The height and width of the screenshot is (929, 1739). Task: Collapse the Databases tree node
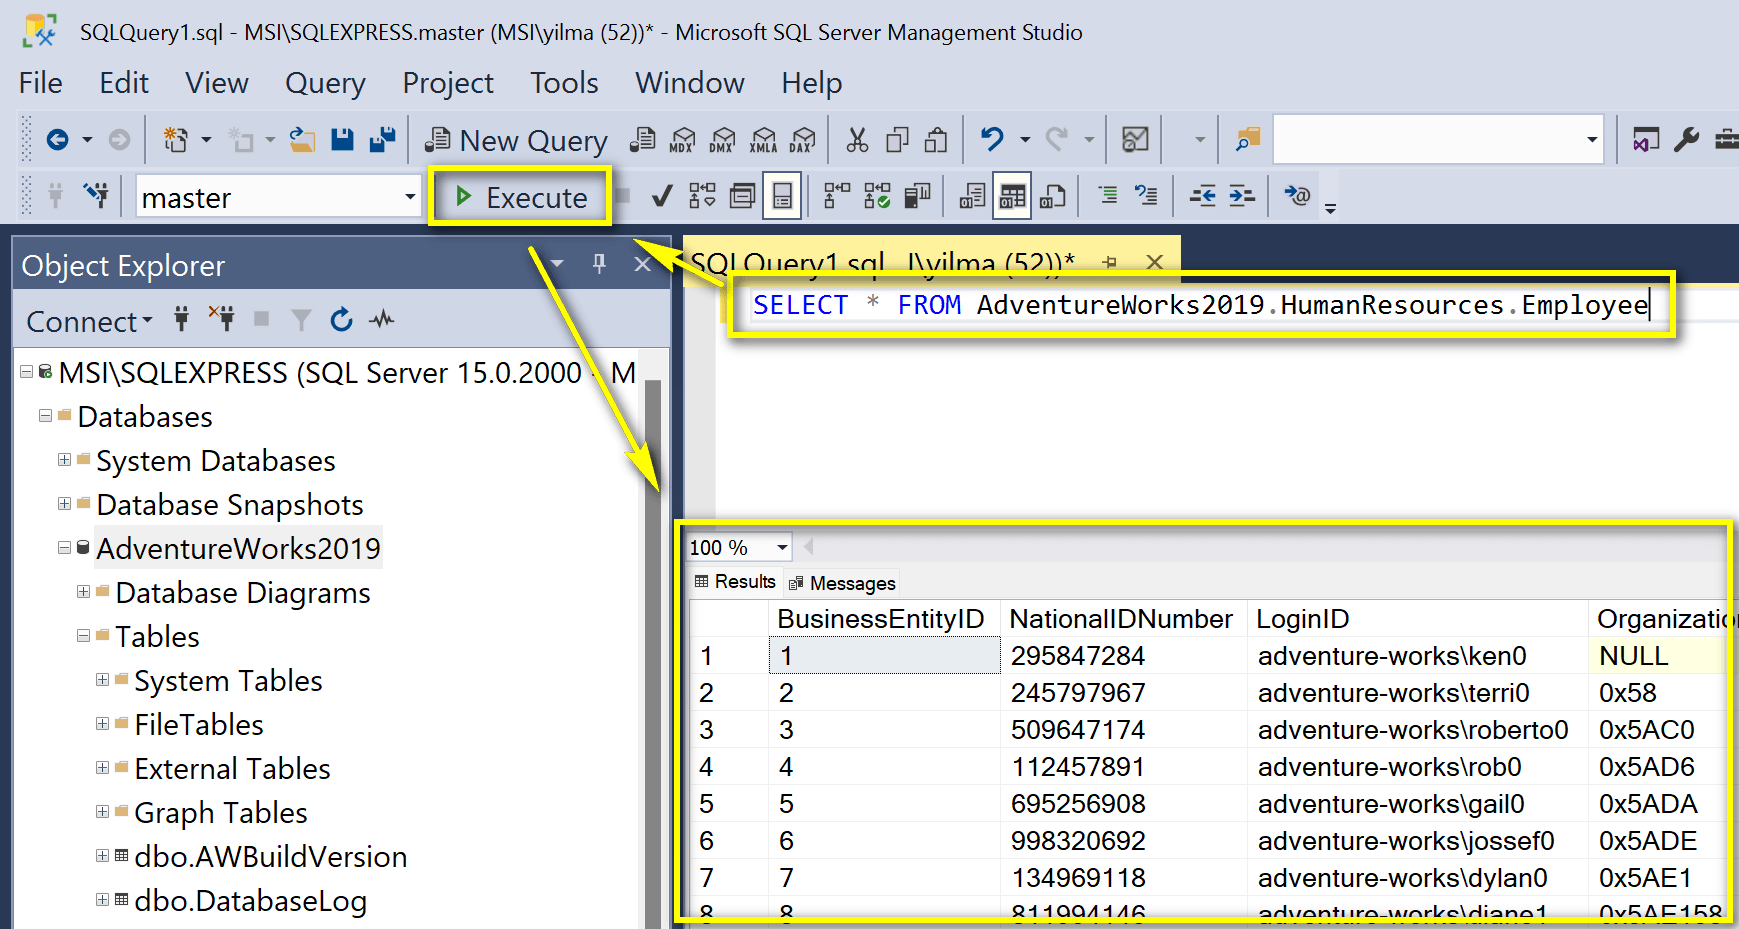(x=45, y=415)
